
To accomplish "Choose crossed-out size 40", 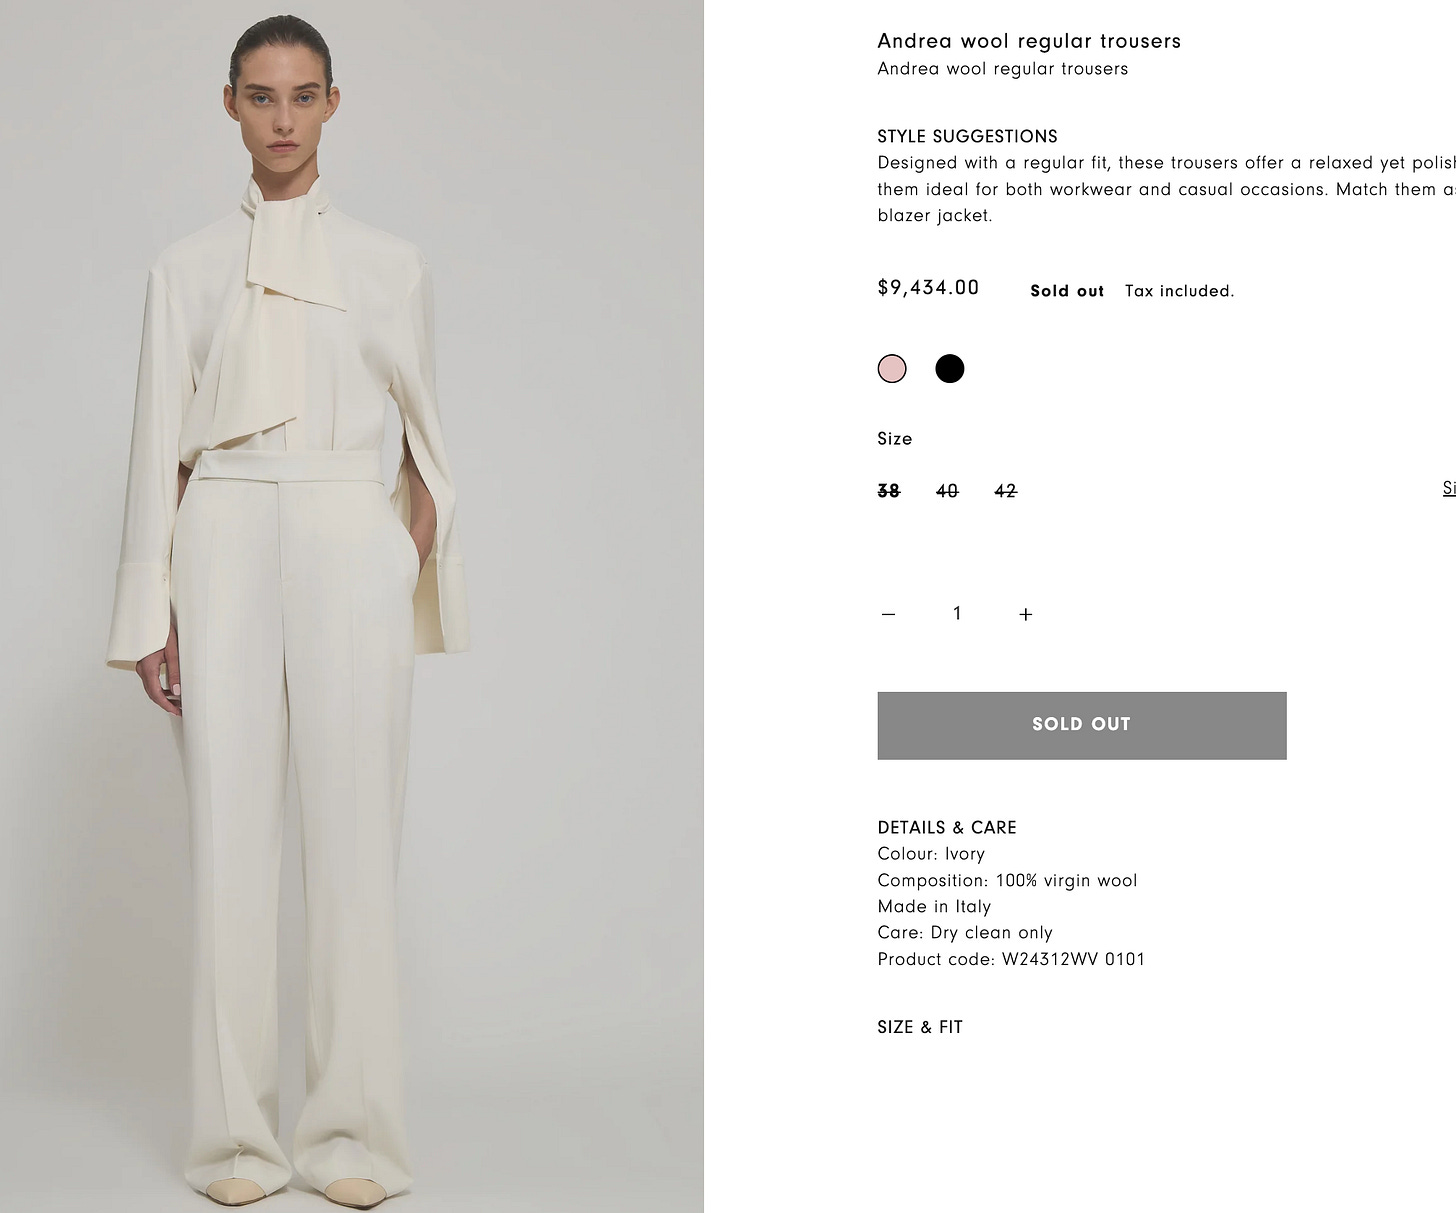I will (x=947, y=491).
